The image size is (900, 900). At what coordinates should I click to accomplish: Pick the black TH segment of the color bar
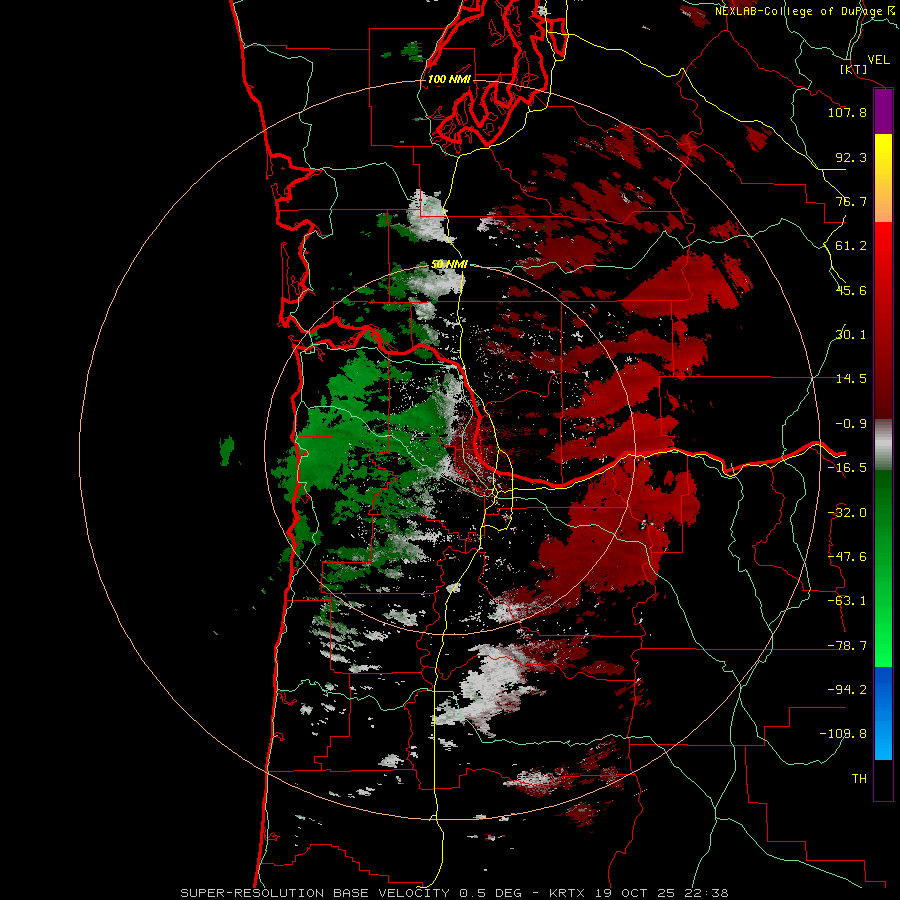[883, 779]
